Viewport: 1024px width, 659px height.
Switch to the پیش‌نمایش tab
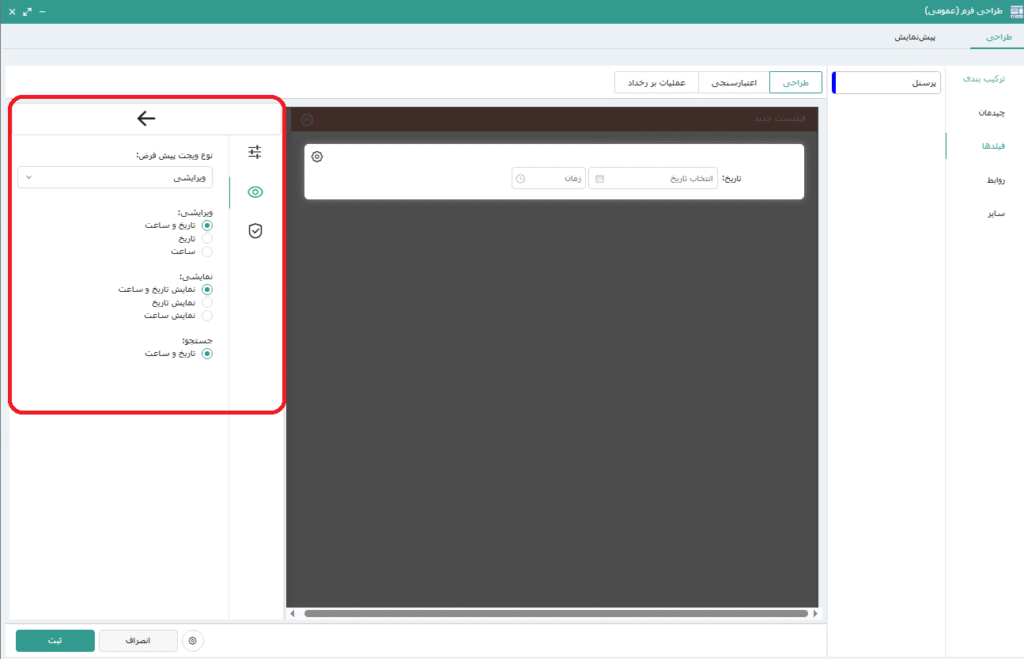[x=914, y=37]
